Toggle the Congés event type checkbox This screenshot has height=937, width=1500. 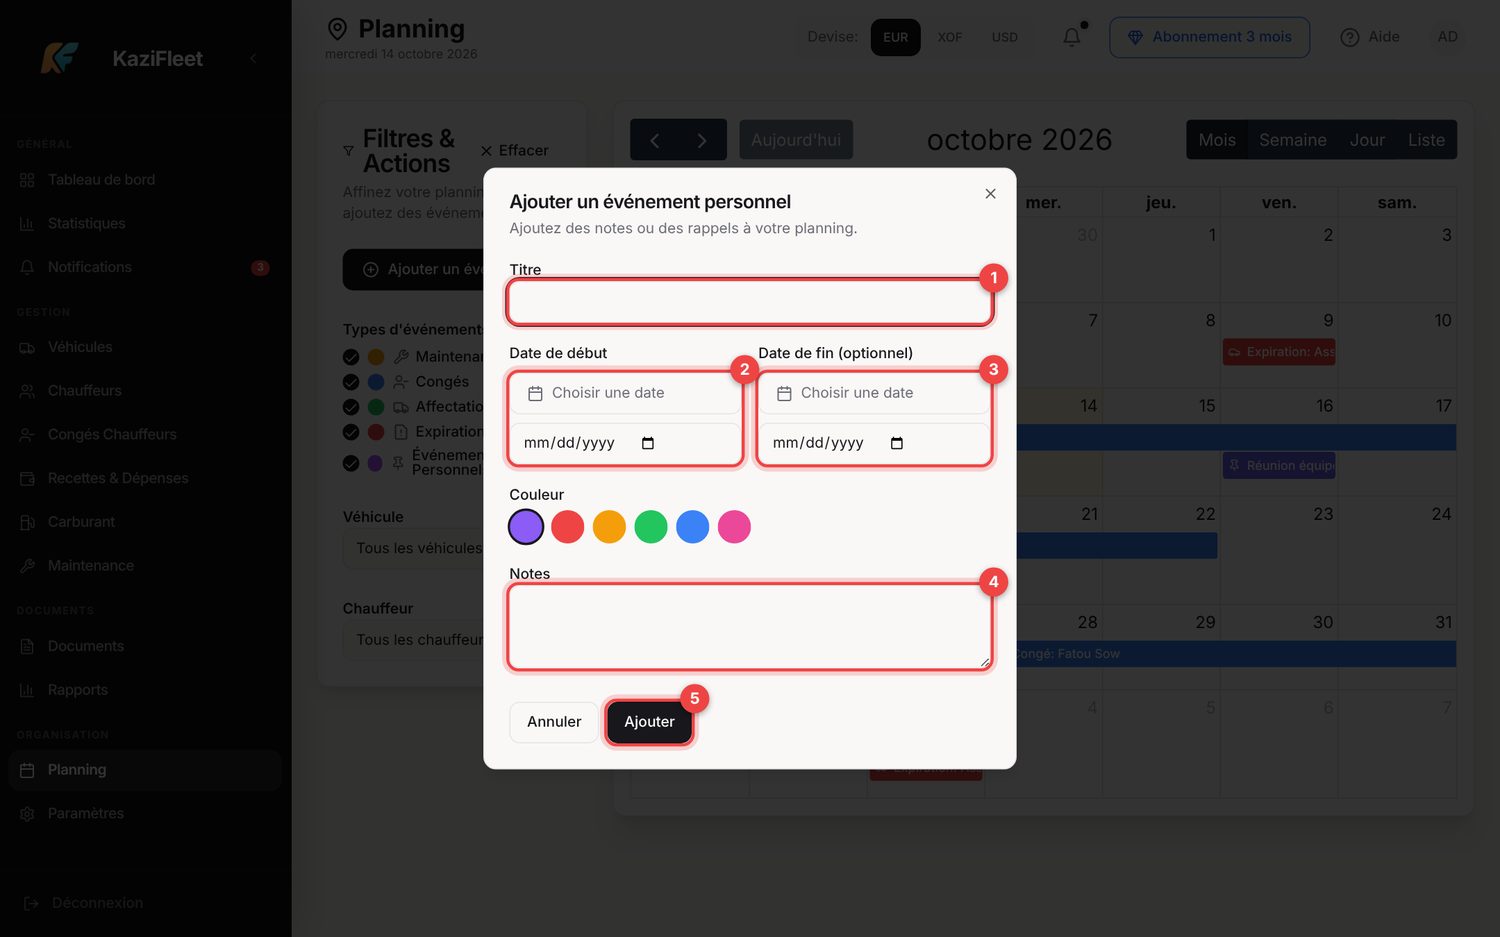click(351, 382)
